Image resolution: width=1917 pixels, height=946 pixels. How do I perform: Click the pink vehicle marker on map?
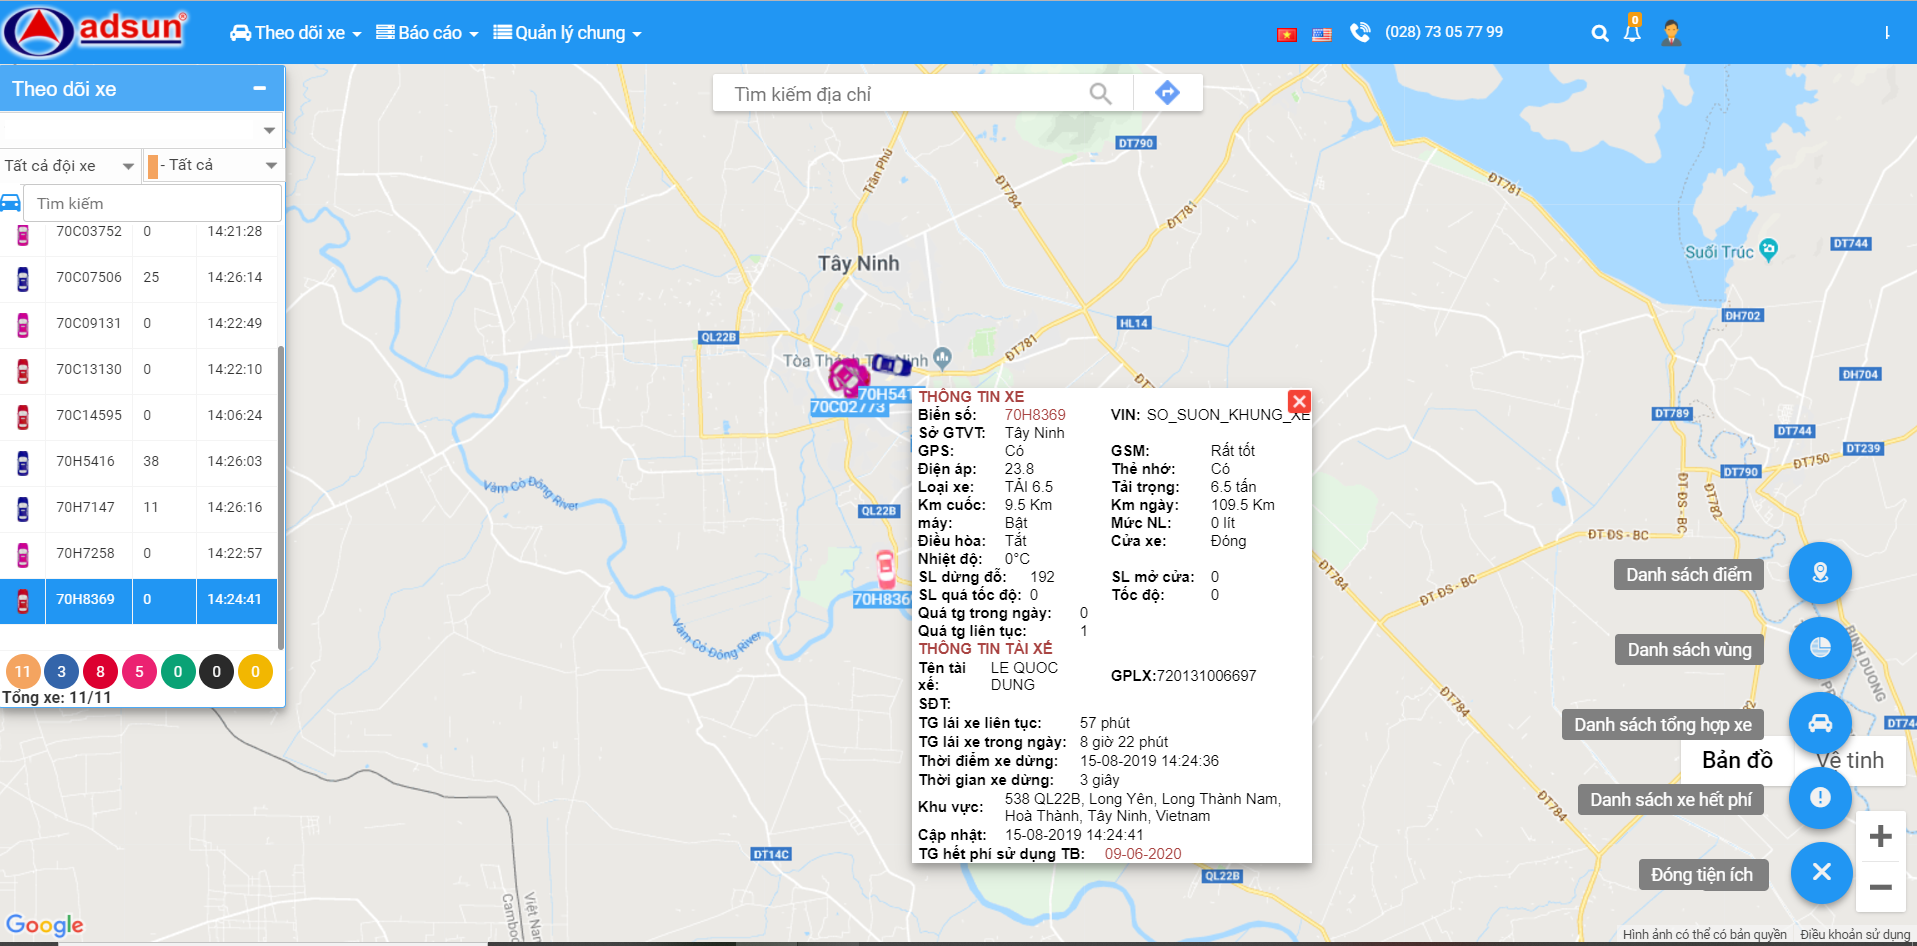pyautogui.click(x=848, y=377)
